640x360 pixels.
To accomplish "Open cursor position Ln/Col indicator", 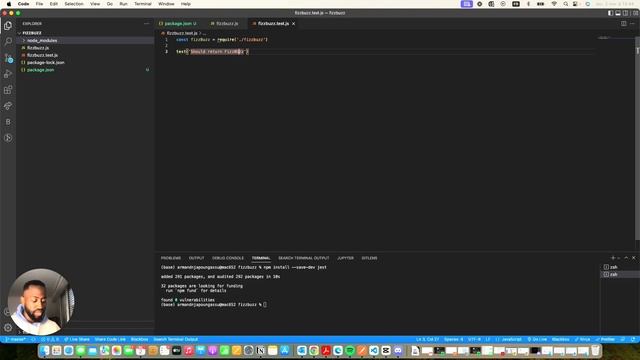I will click(427, 339).
